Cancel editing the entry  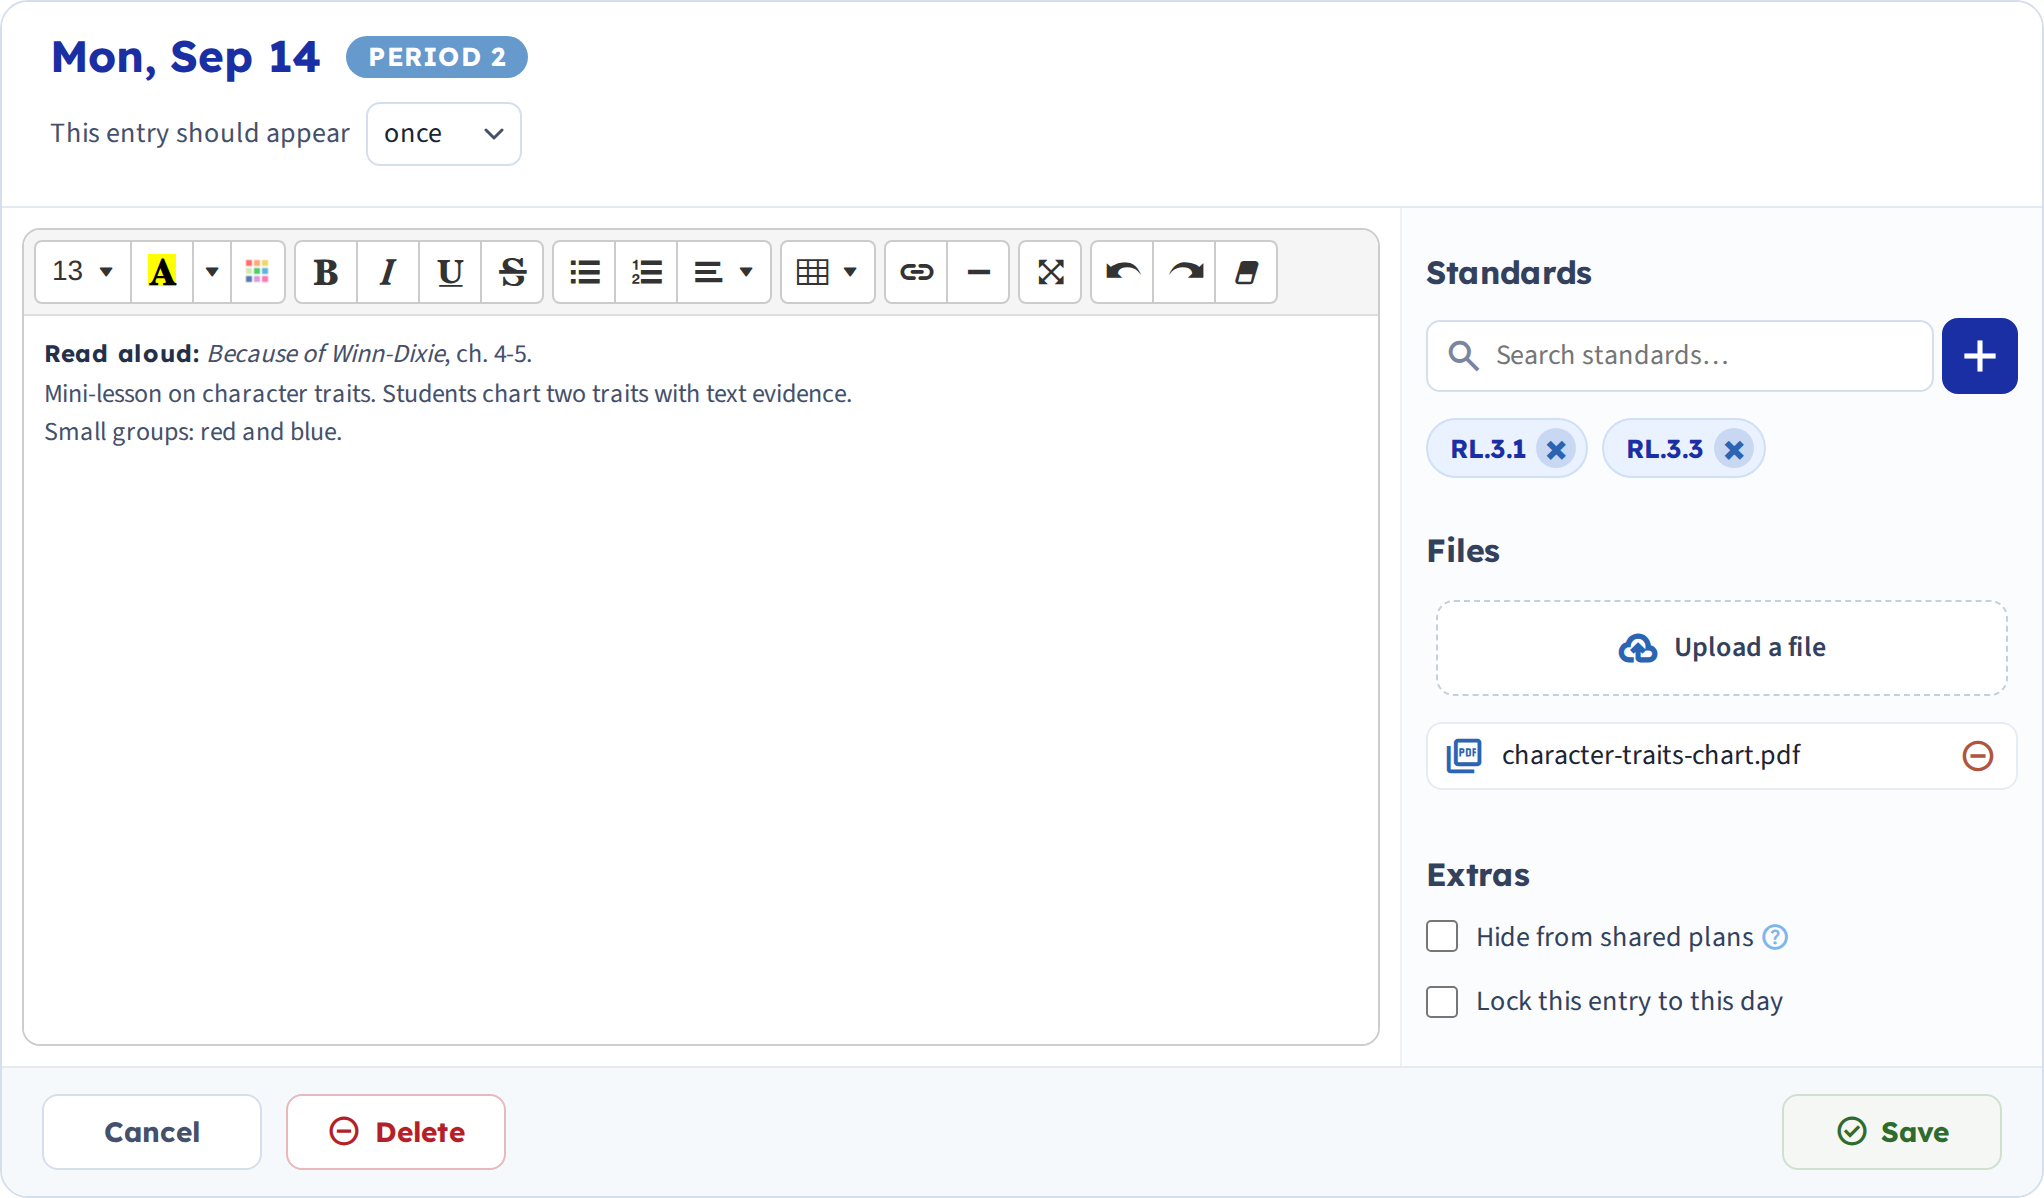[152, 1132]
